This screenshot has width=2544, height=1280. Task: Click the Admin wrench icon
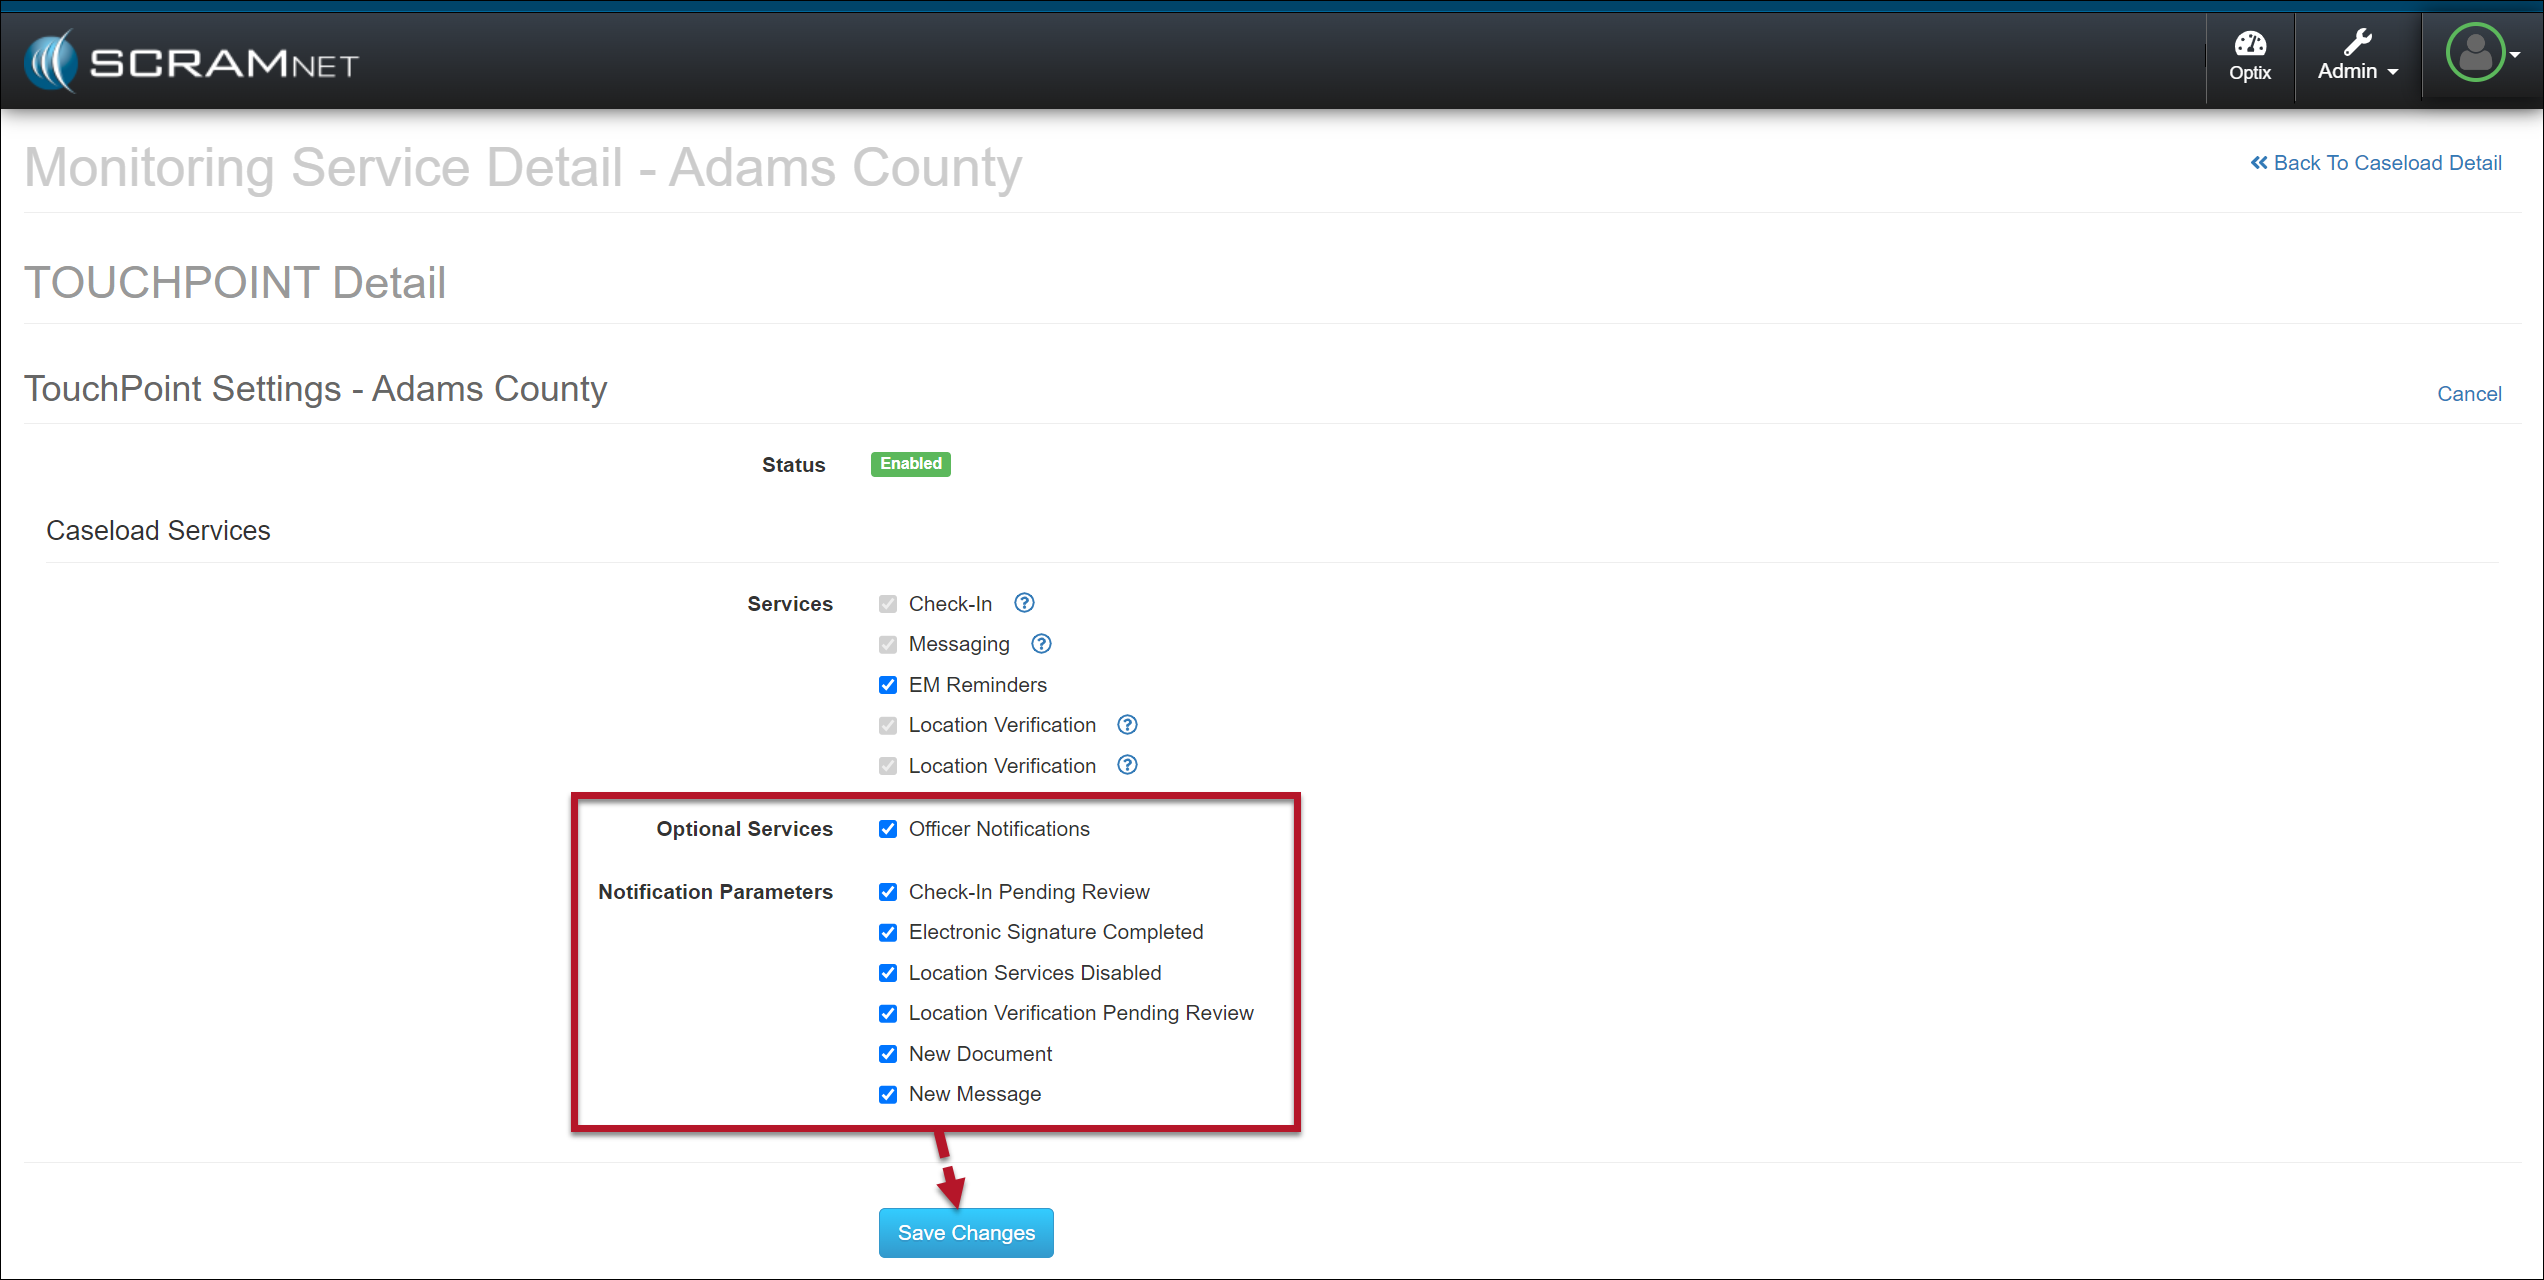2357,42
